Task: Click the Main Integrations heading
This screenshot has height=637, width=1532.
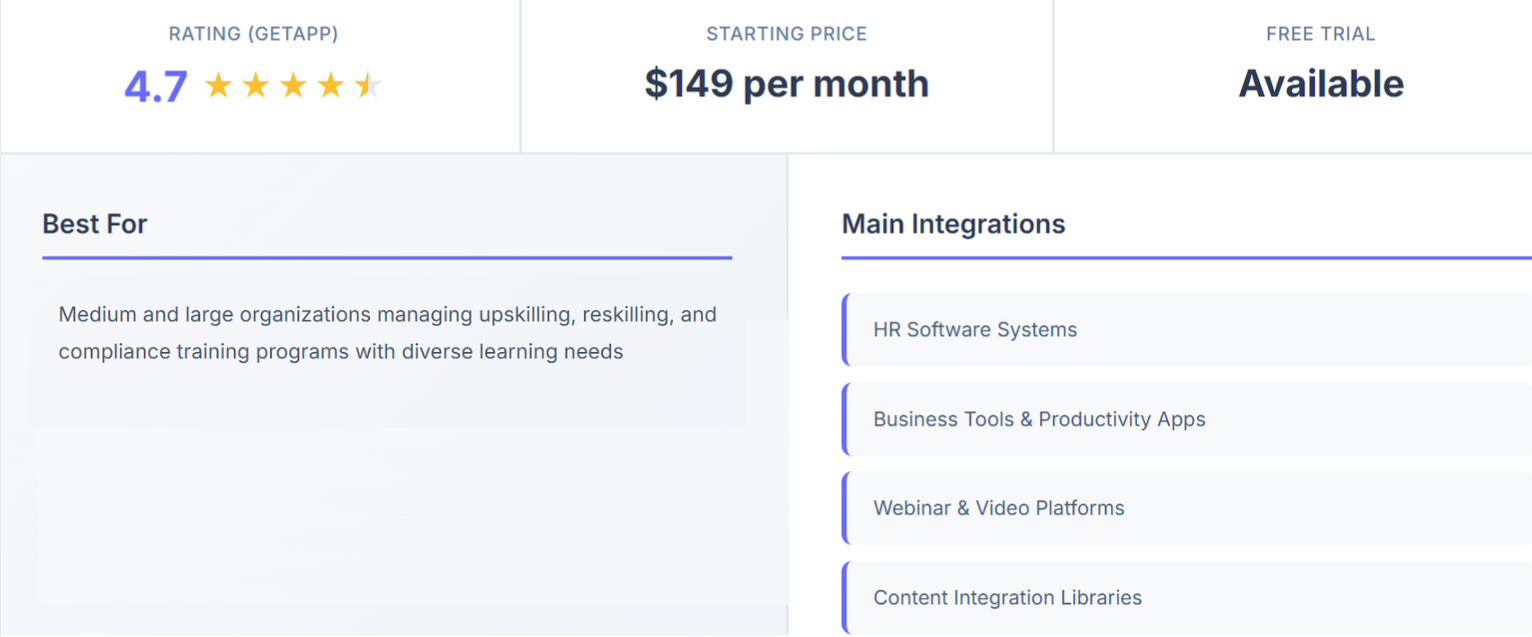Action: [954, 224]
